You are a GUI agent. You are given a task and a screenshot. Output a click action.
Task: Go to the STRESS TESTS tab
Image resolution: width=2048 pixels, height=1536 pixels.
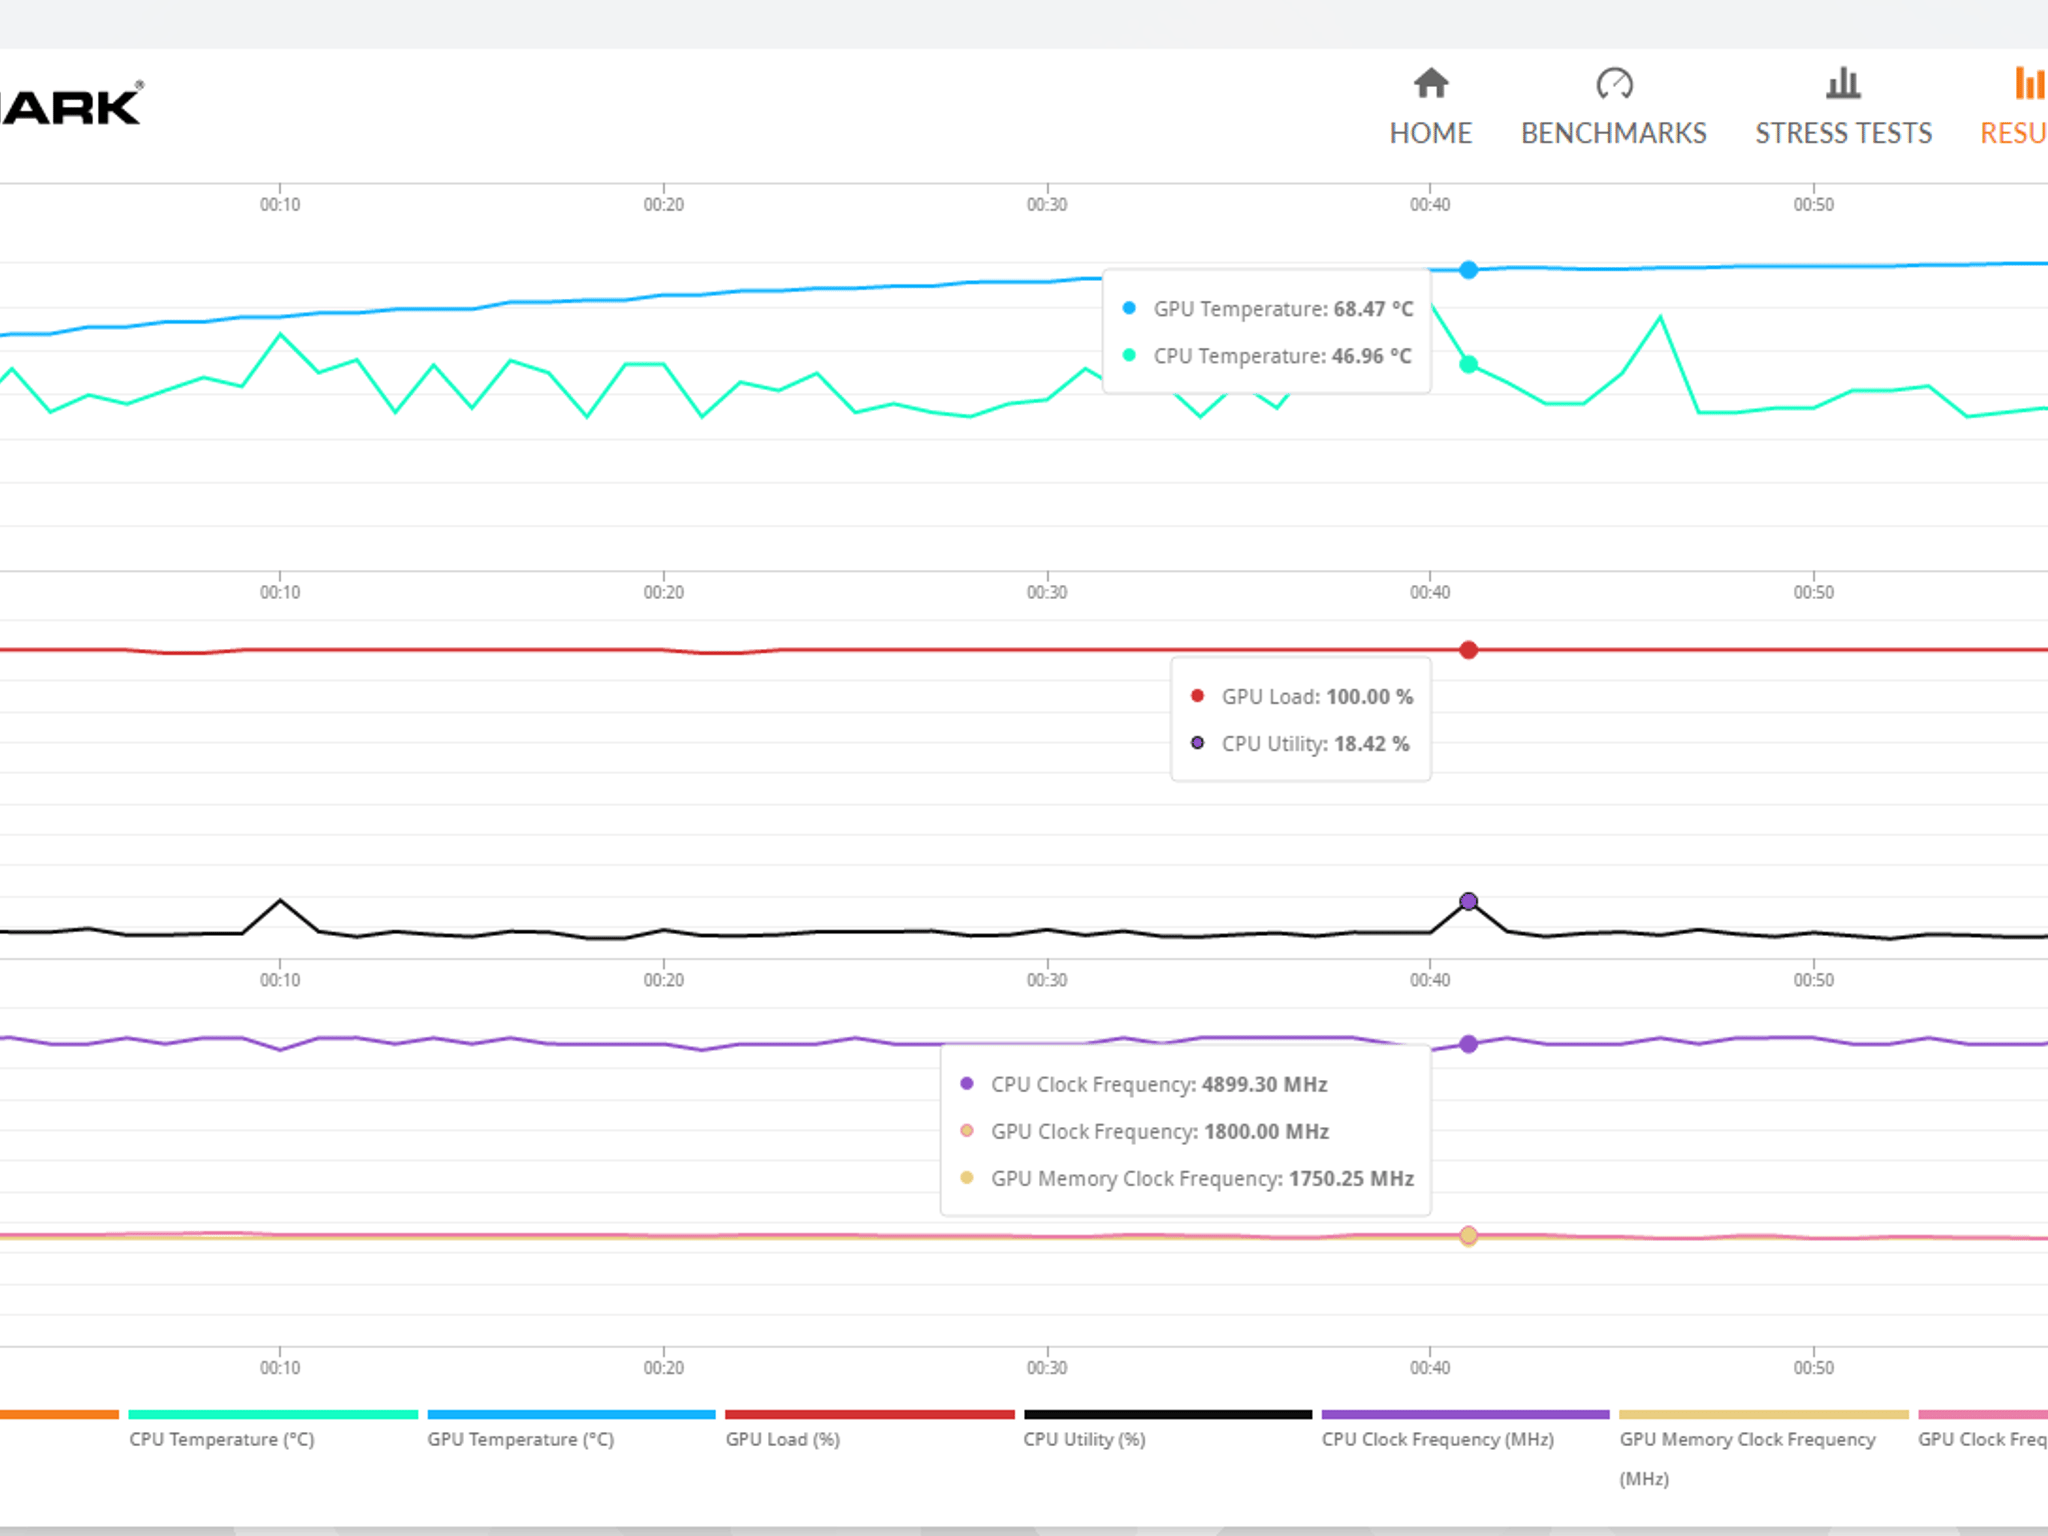point(1843,133)
